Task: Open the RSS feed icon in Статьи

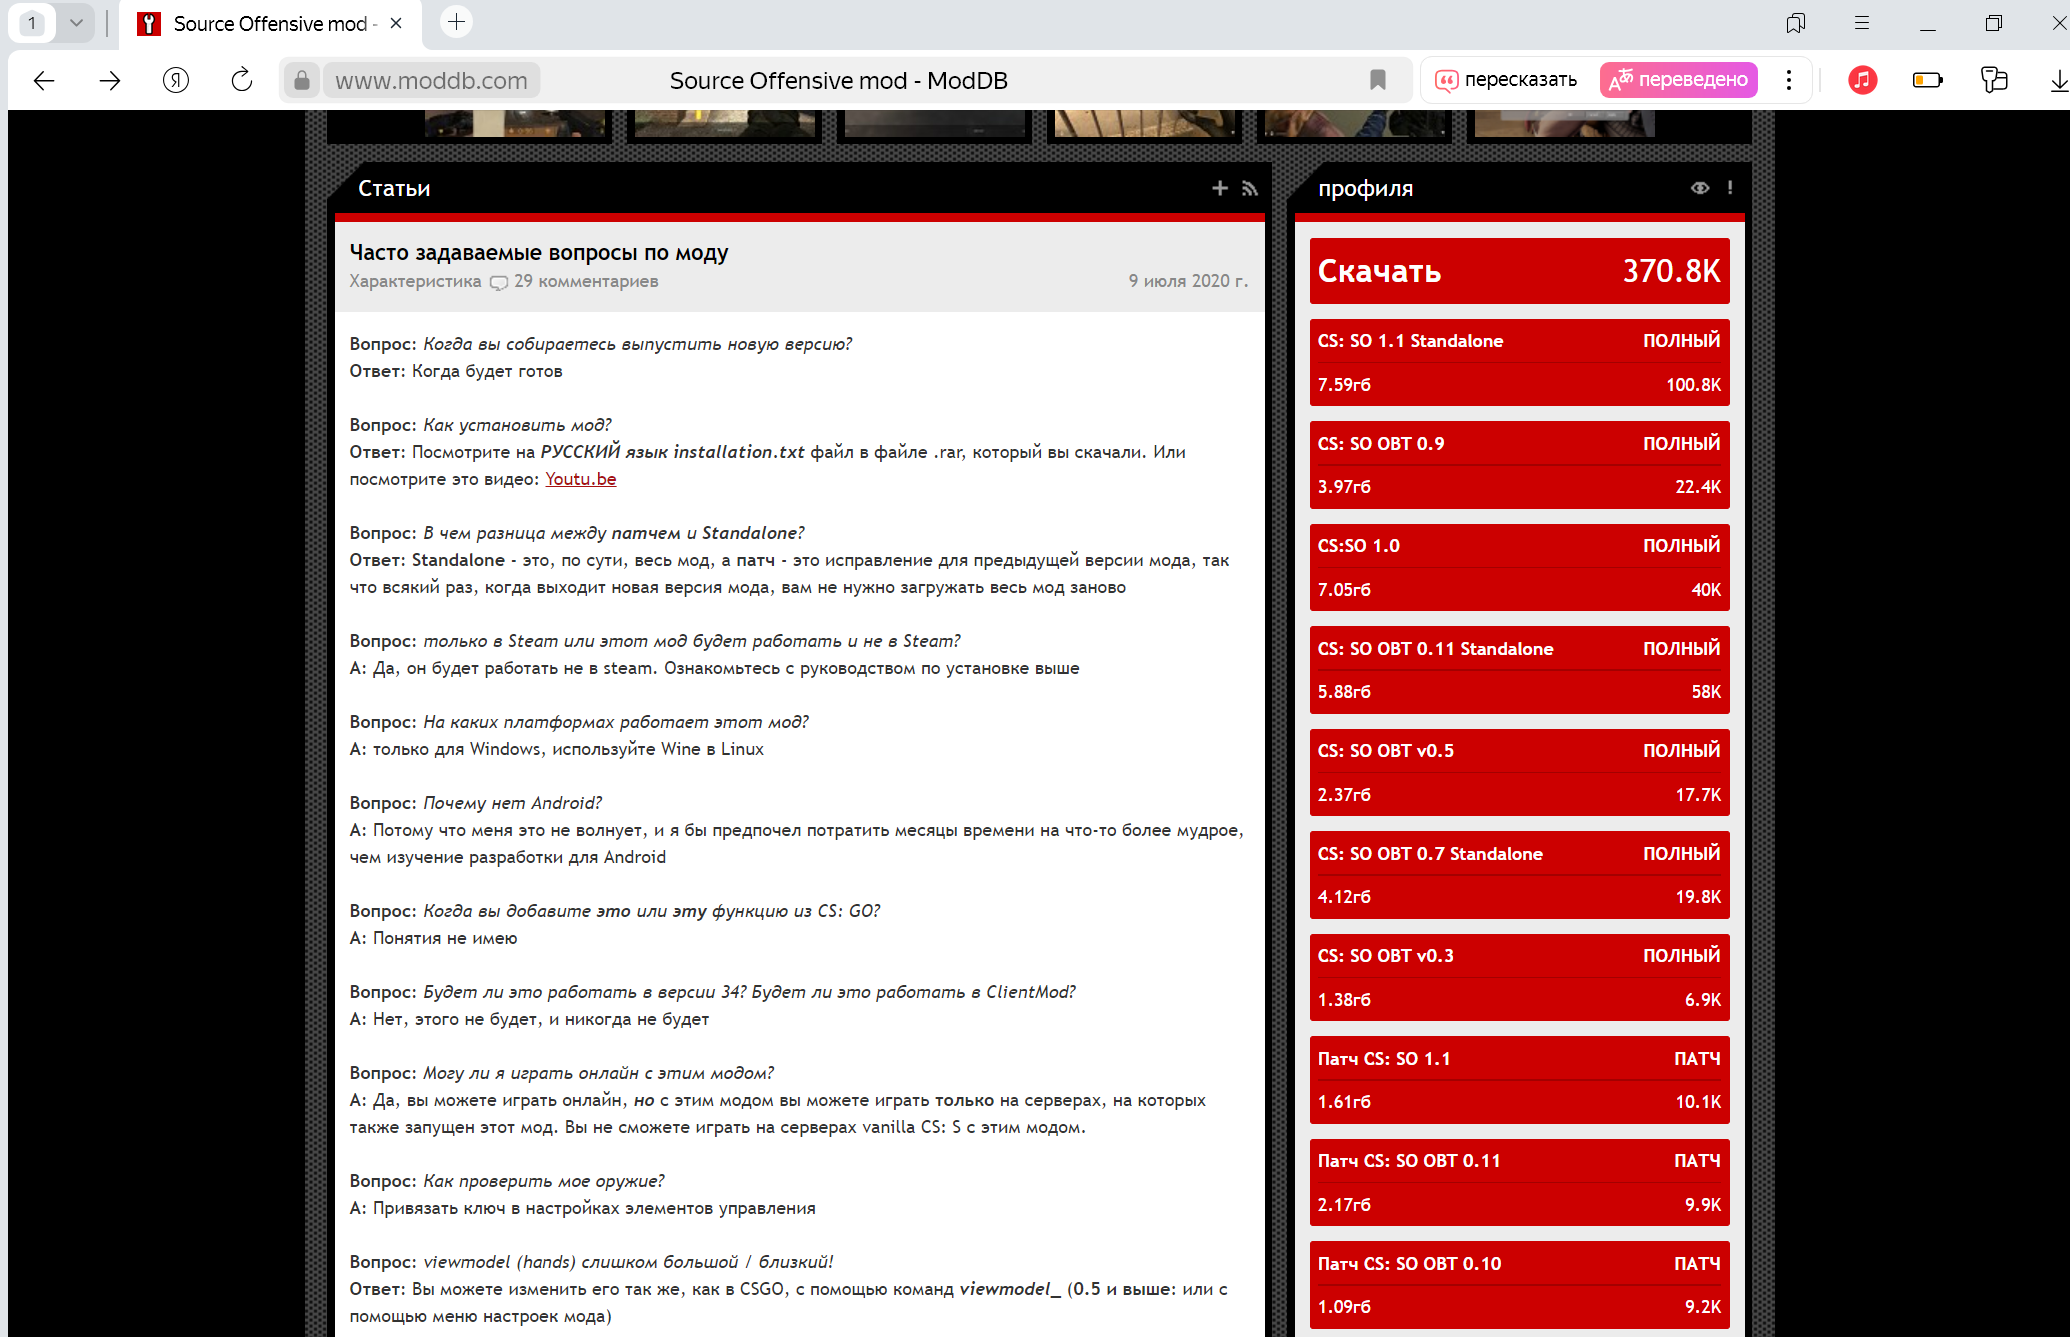Action: 1249,188
